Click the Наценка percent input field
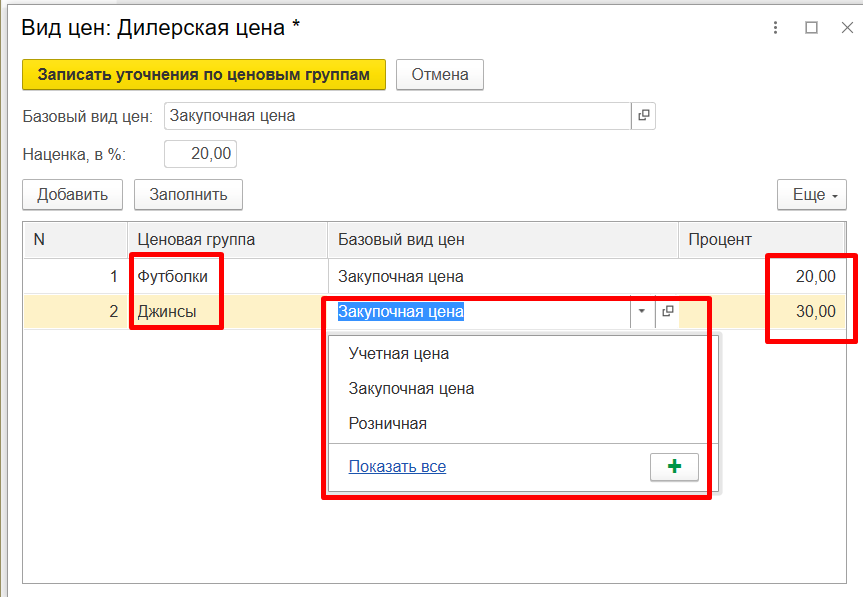863x597 pixels. [200, 154]
